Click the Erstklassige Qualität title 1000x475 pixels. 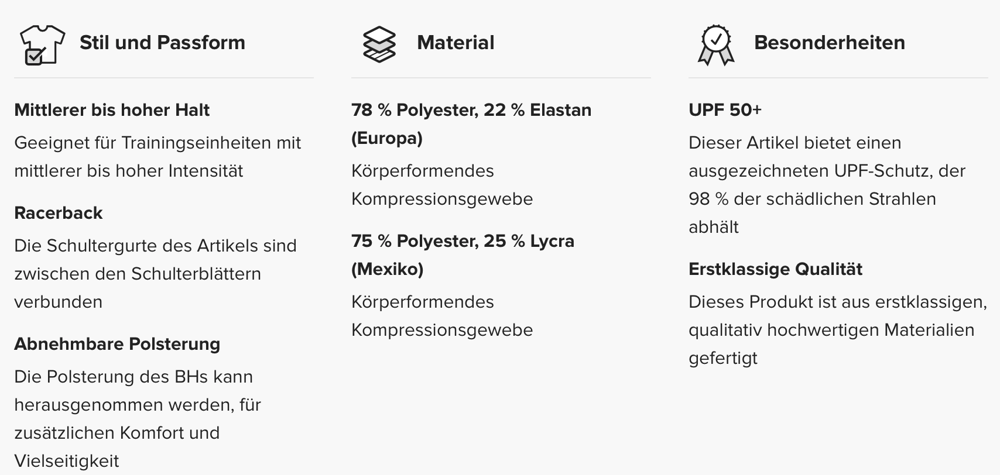pos(776,269)
